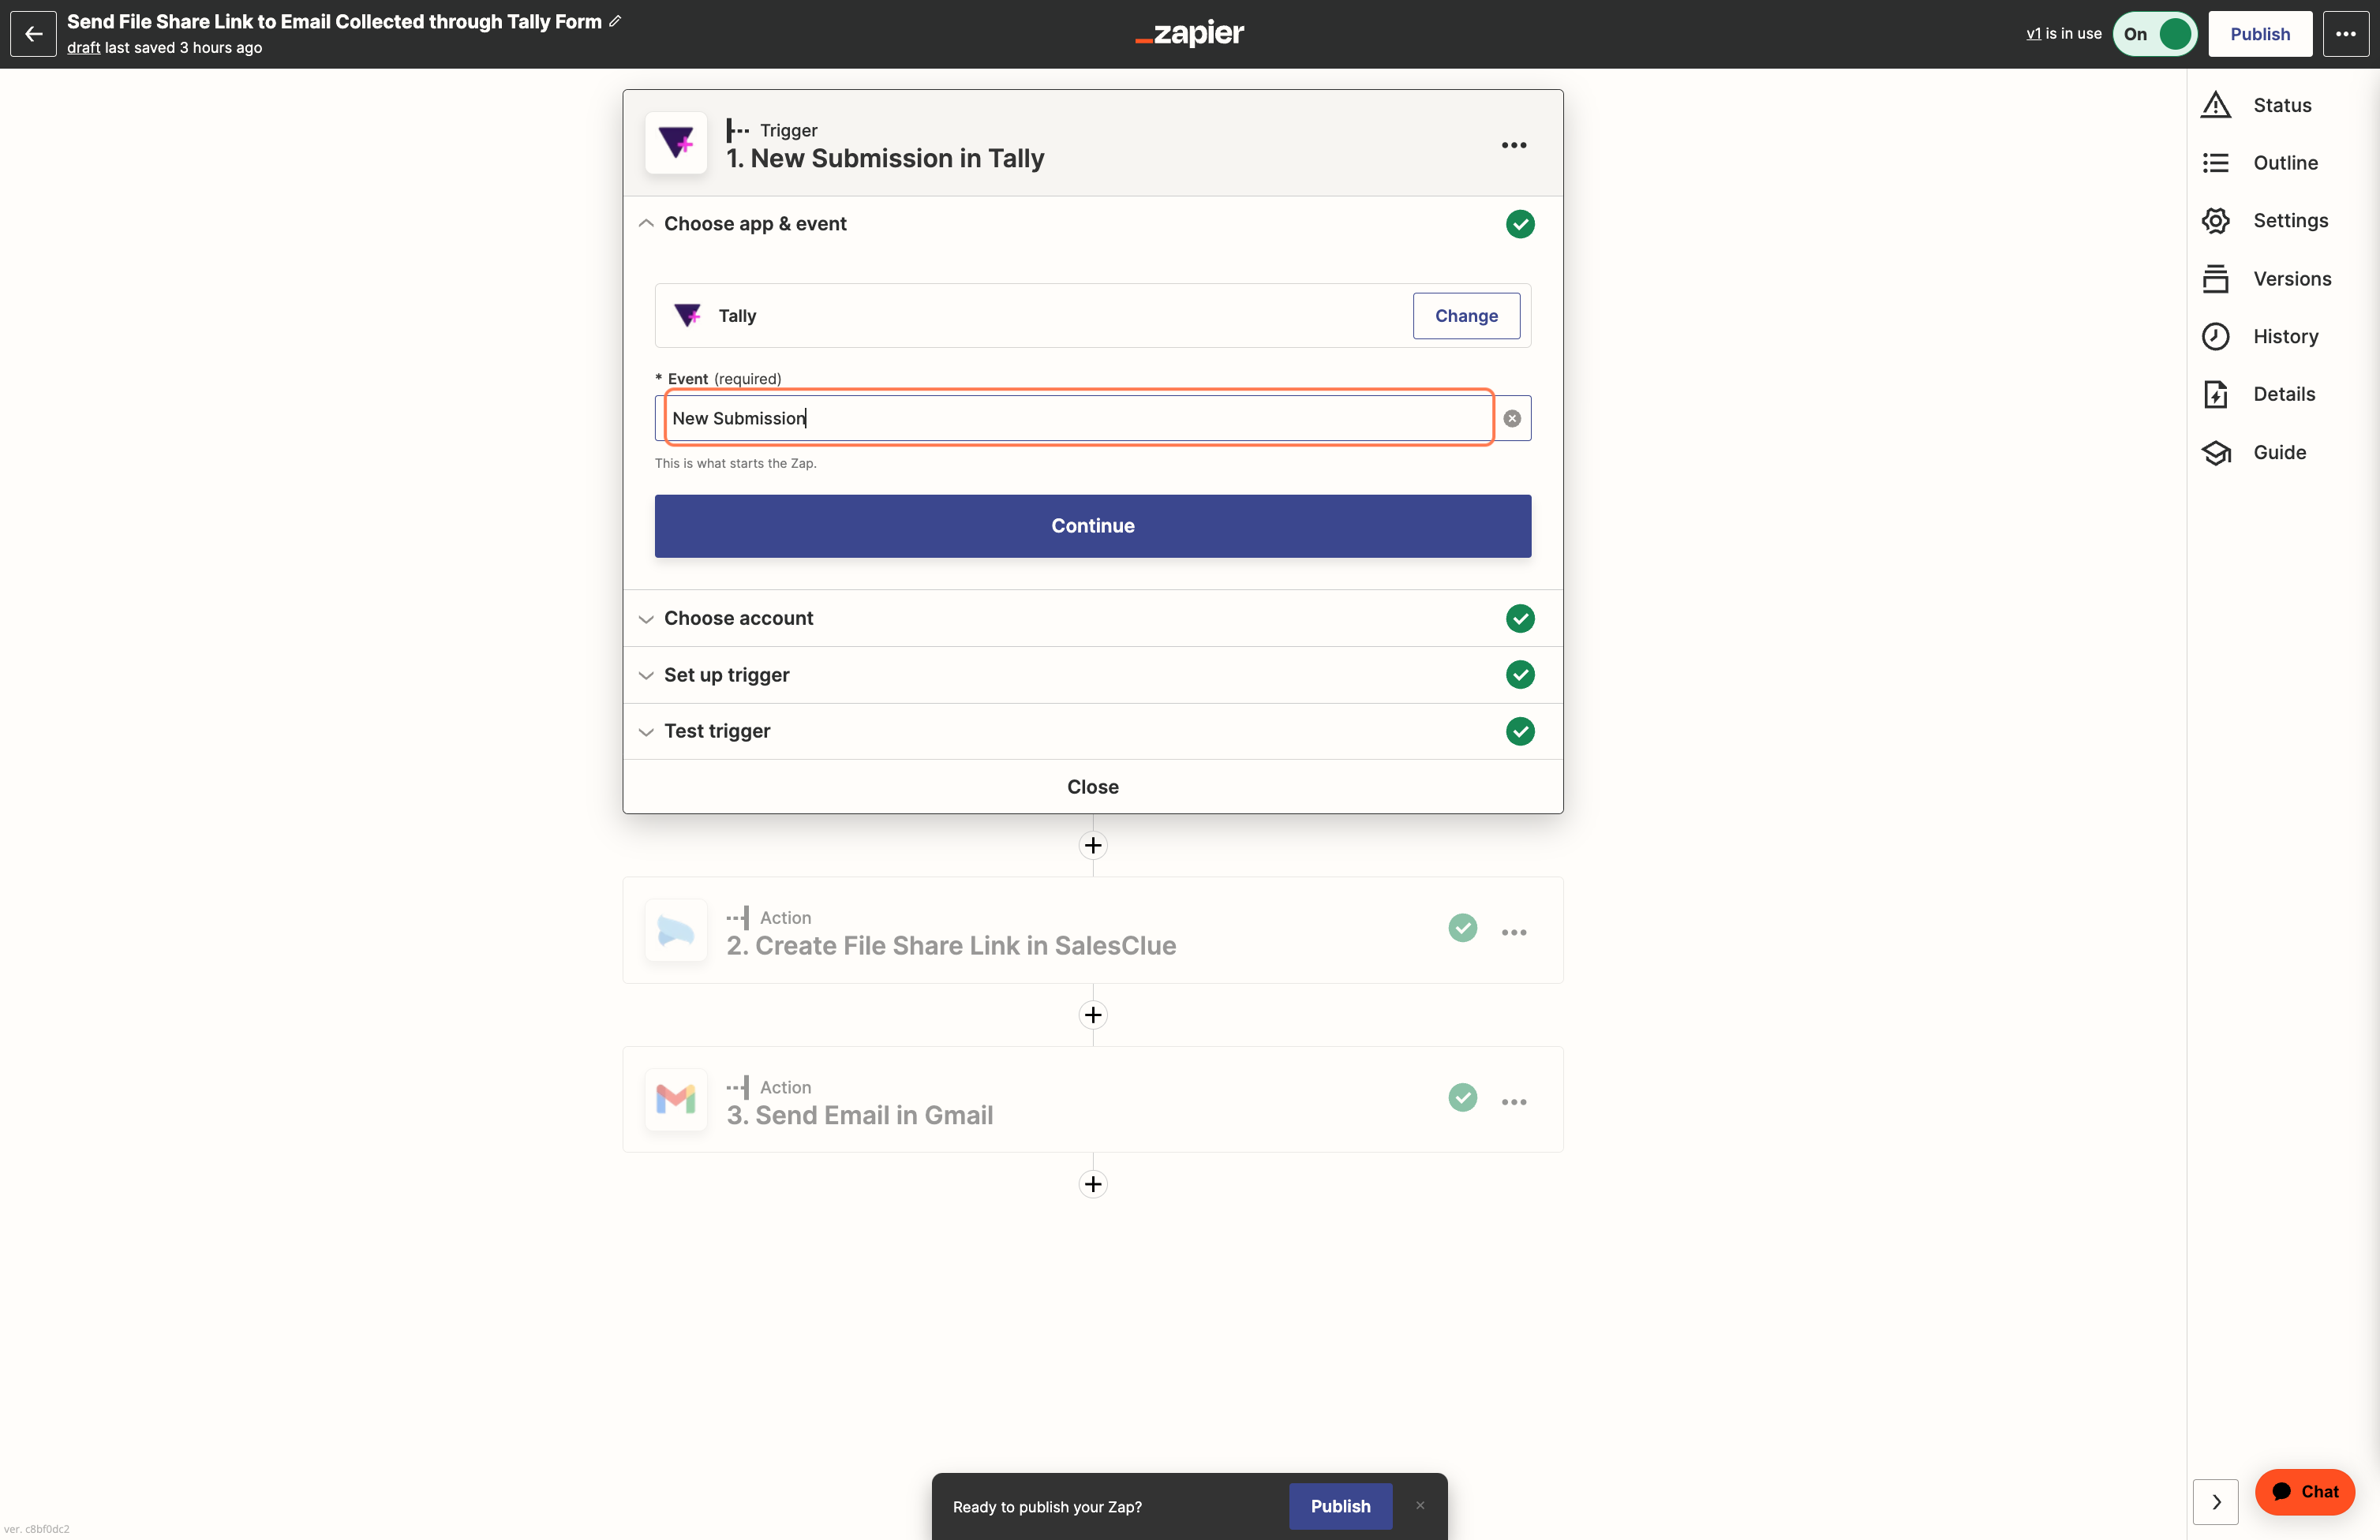Open the top-right more options menu
The image size is (2380, 1540).
[x=2345, y=34]
